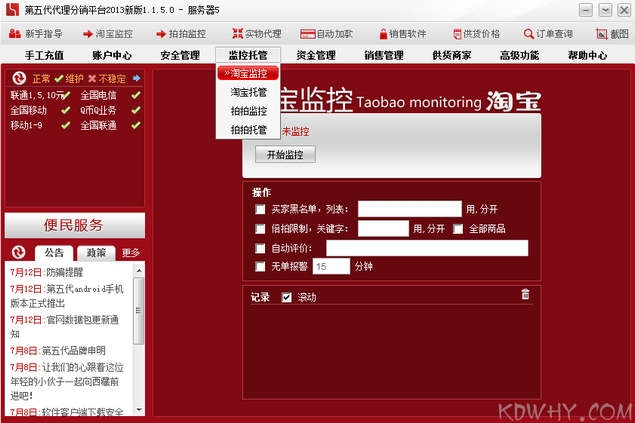This screenshot has width=635, height=423.
Task: Click the 便民服务 button
Action: (74, 225)
